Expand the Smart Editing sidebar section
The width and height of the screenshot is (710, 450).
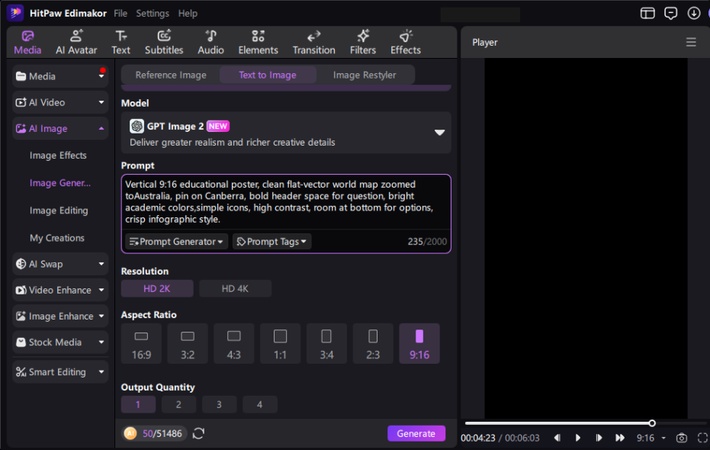[x=60, y=372]
